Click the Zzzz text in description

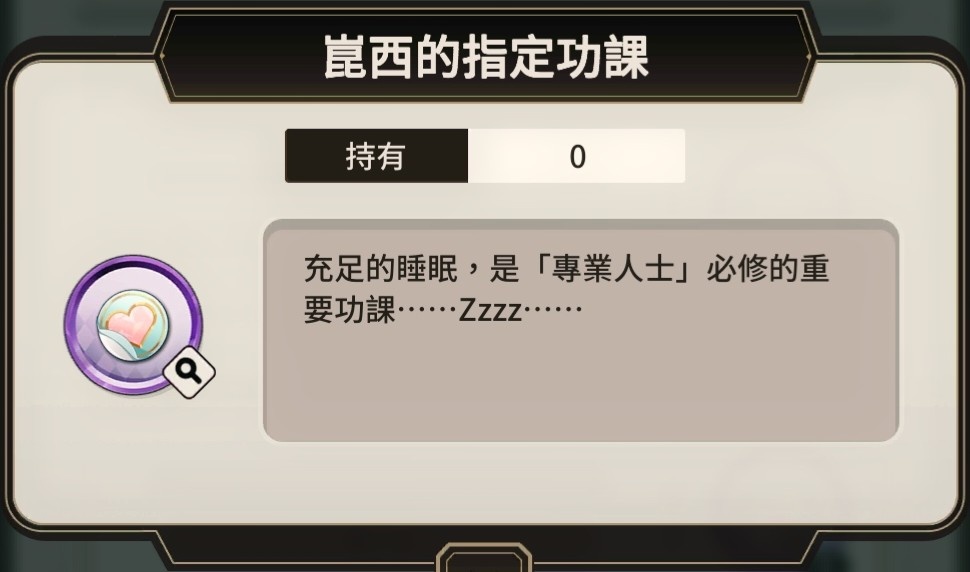coord(490,310)
